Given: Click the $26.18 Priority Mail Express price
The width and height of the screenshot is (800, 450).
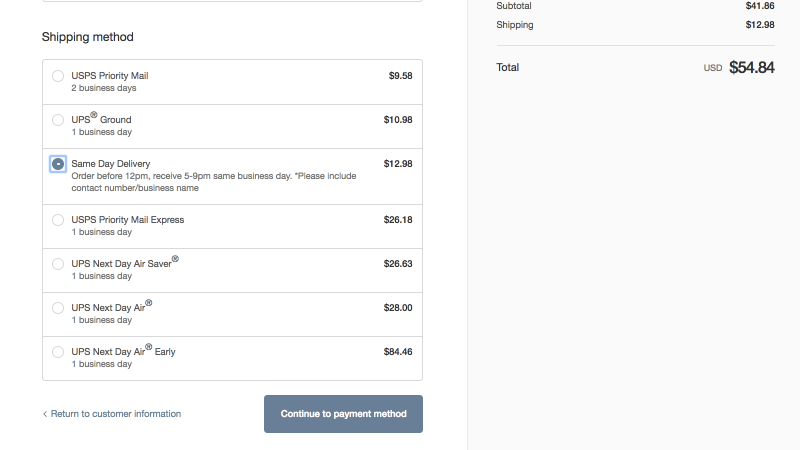Looking at the screenshot, I should [x=398, y=219].
